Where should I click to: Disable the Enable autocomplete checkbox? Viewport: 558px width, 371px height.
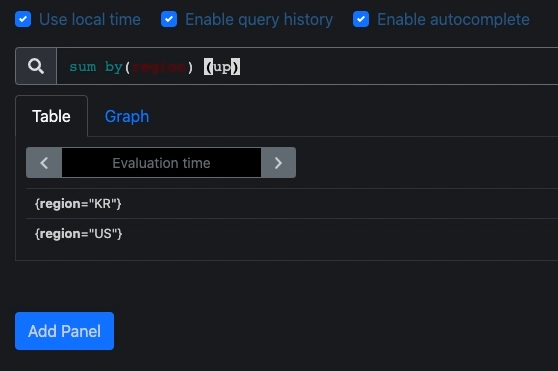click(361, 19)
